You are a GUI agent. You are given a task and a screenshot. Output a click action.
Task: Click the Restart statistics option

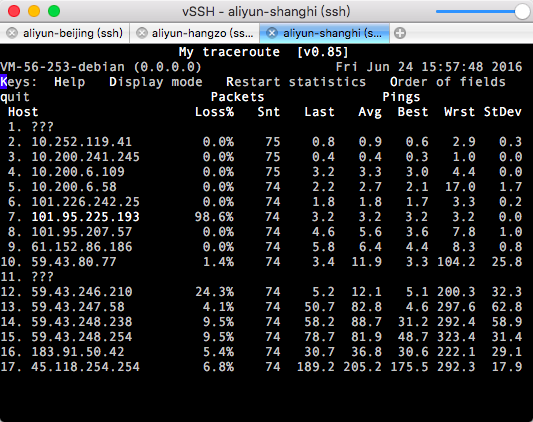[x=296, y=82]
